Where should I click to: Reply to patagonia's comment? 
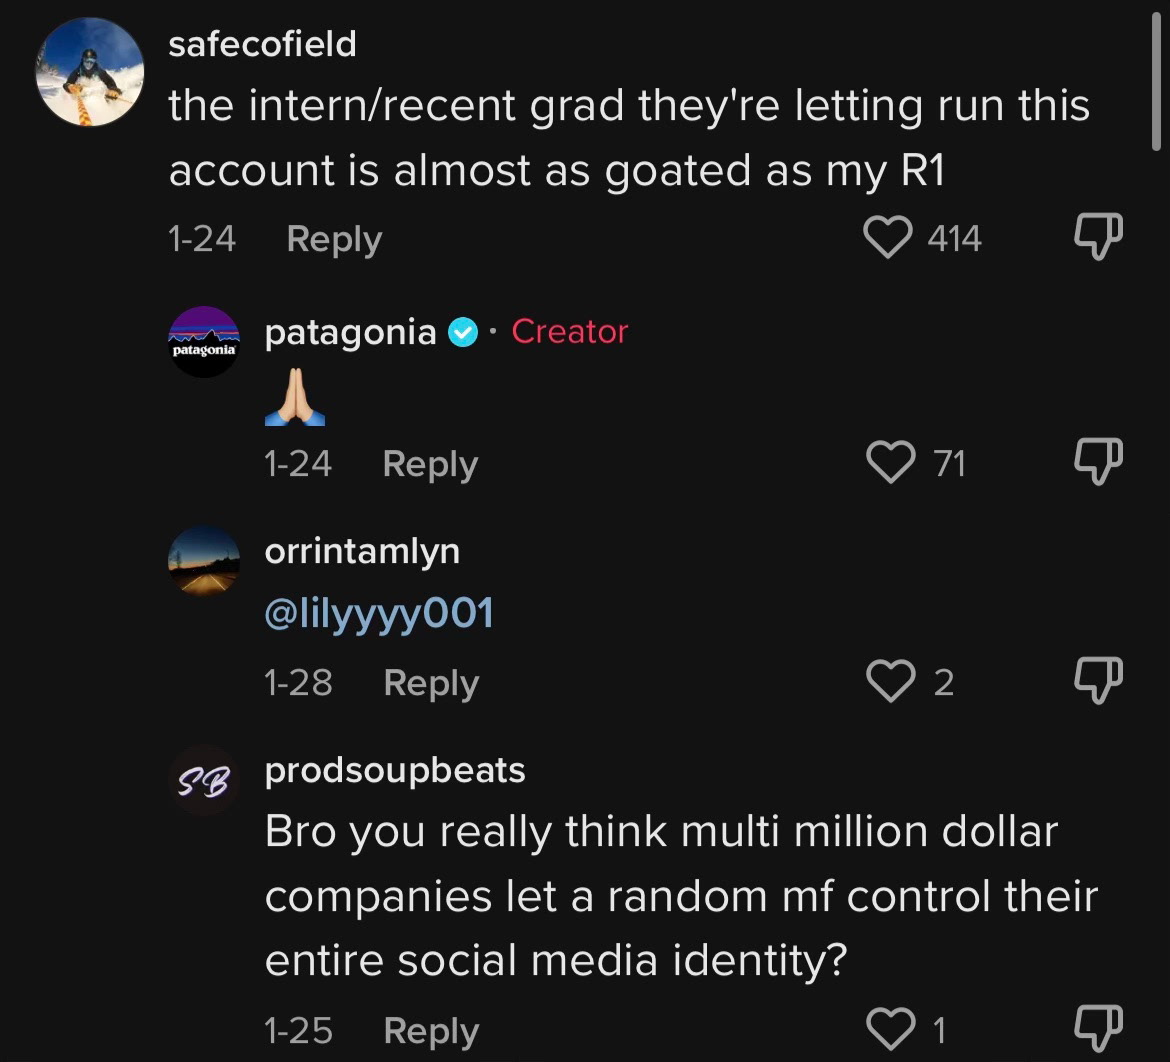tap(430, 464)
